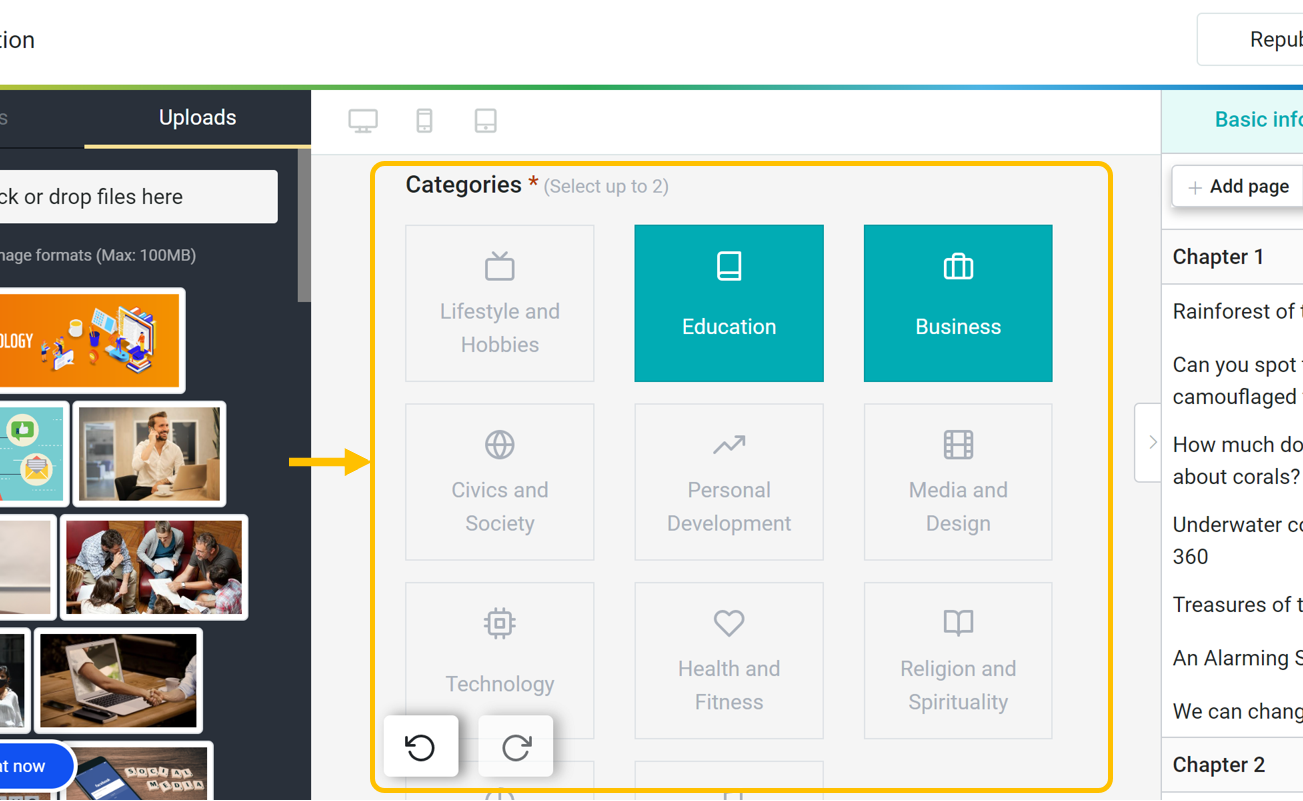1303x801 pixels.
Task: Select the social media phone thumbnail
Action: point(140,771)
